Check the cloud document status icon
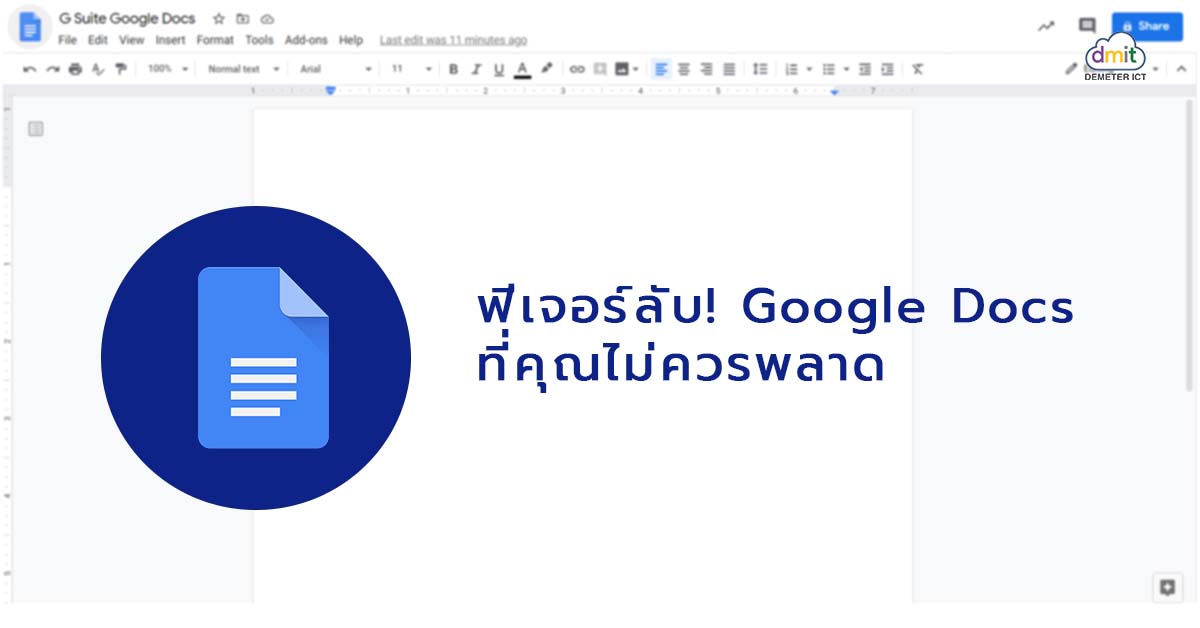 click(x=267, y=19)
